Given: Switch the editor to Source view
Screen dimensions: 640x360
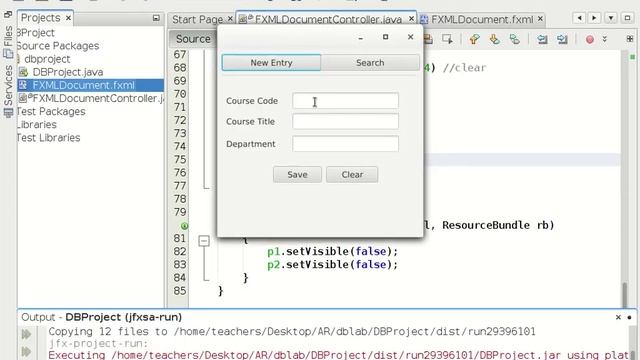Looking at the screenshot, I should [x=193, y=39].
